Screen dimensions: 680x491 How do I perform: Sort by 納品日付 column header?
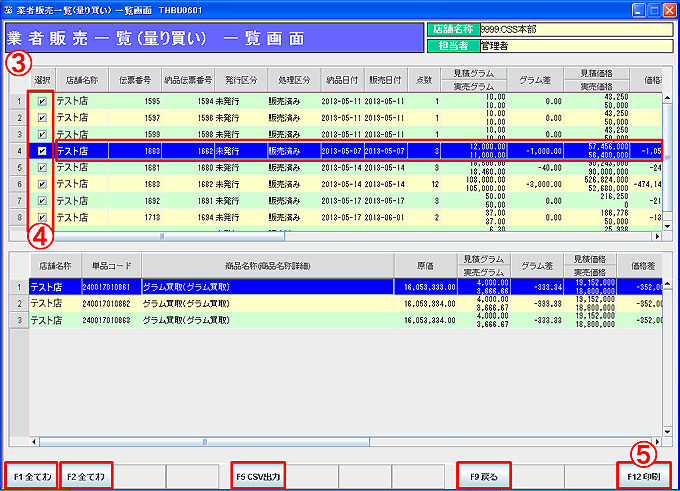[x=341, y=79]
